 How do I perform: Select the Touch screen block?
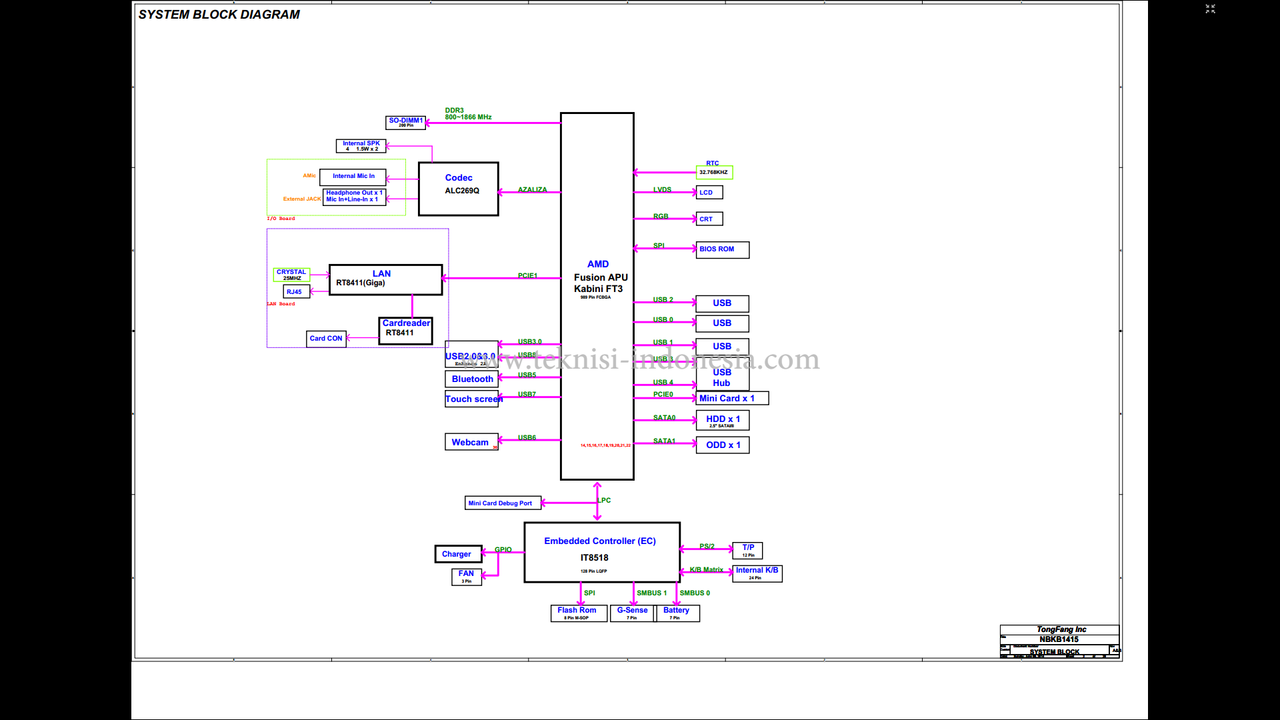(x=471, y=399)
